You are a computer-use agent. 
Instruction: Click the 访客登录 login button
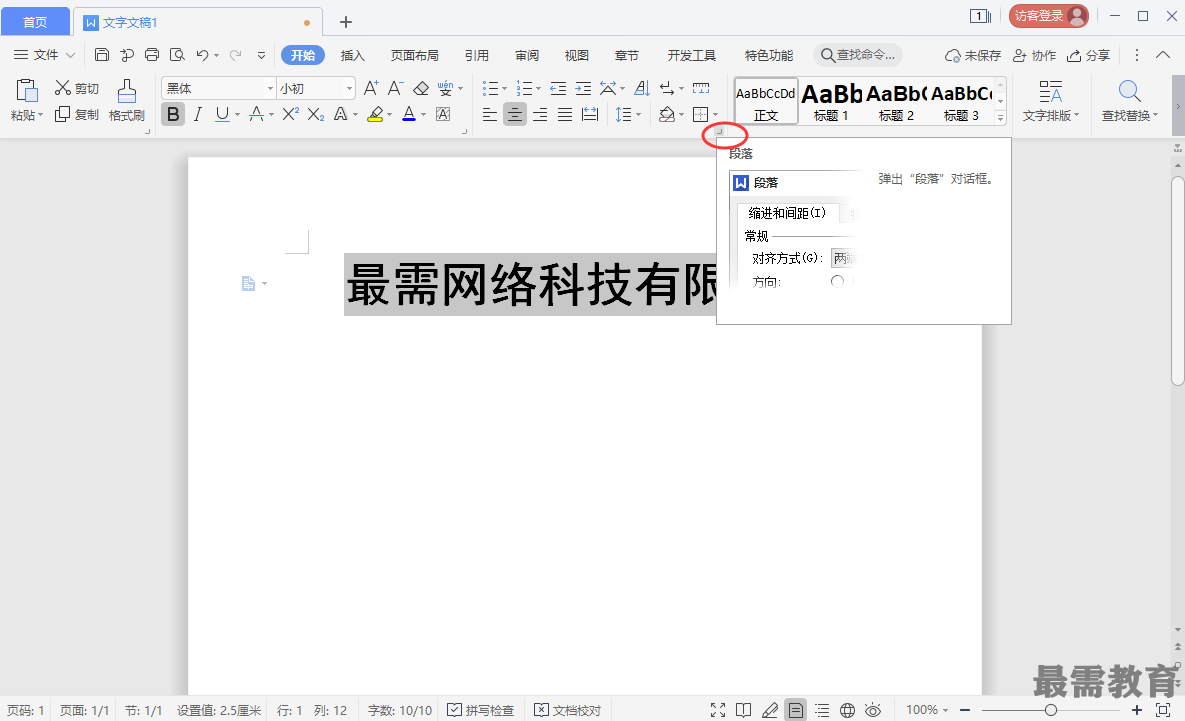(1048, 16)
